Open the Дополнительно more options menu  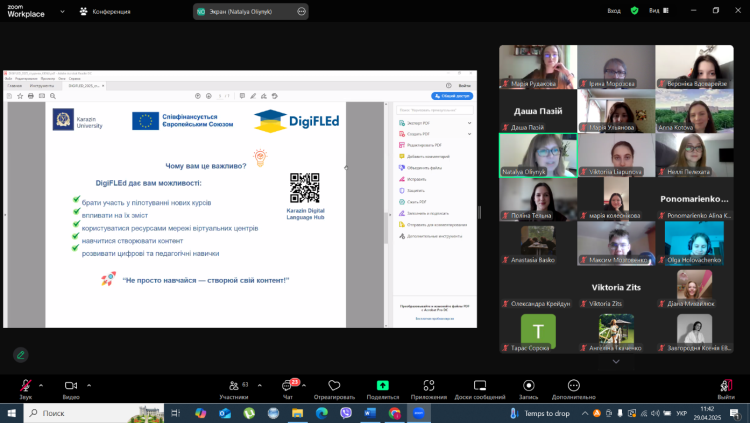pos(574,389)
